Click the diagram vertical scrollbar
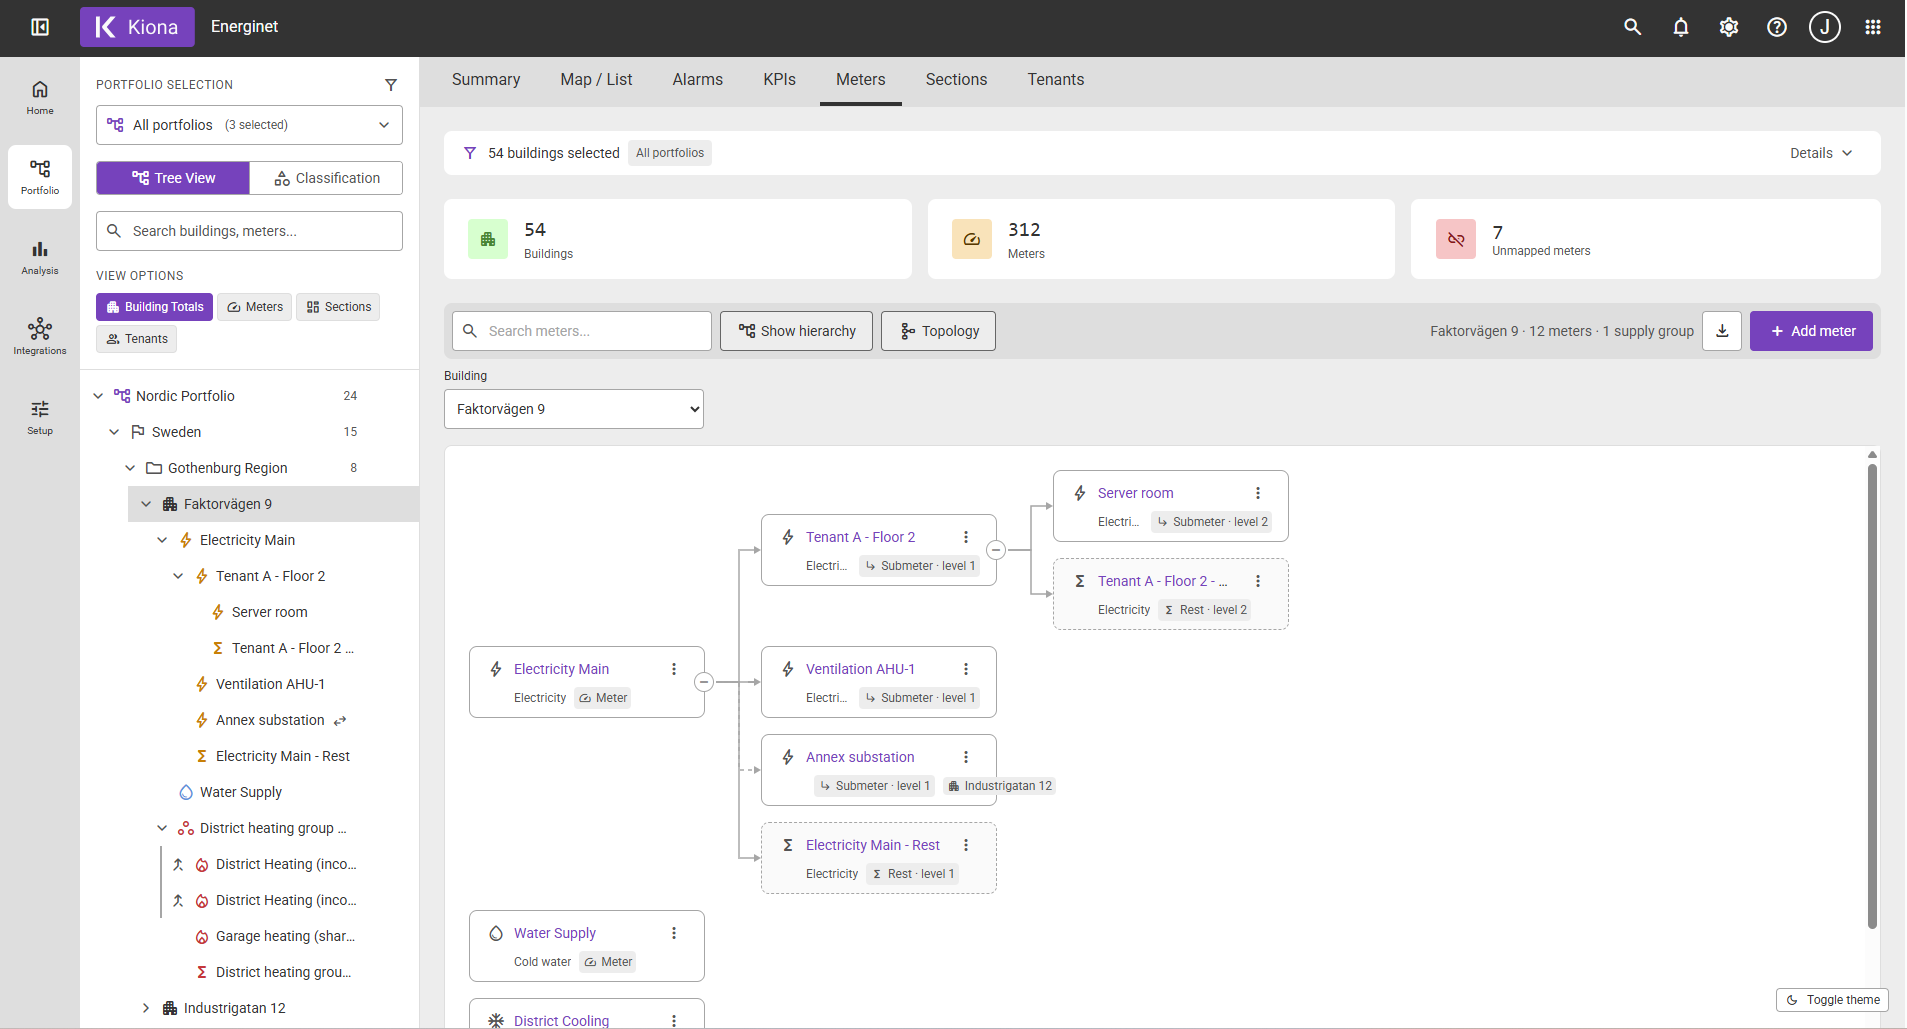 click(1872, 695)
